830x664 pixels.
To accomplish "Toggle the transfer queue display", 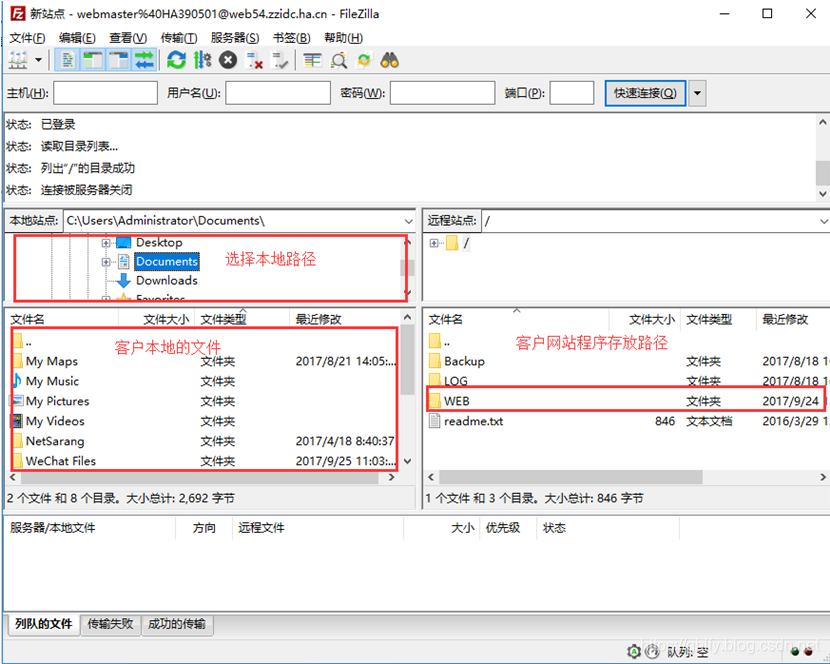I will (144, 60).
